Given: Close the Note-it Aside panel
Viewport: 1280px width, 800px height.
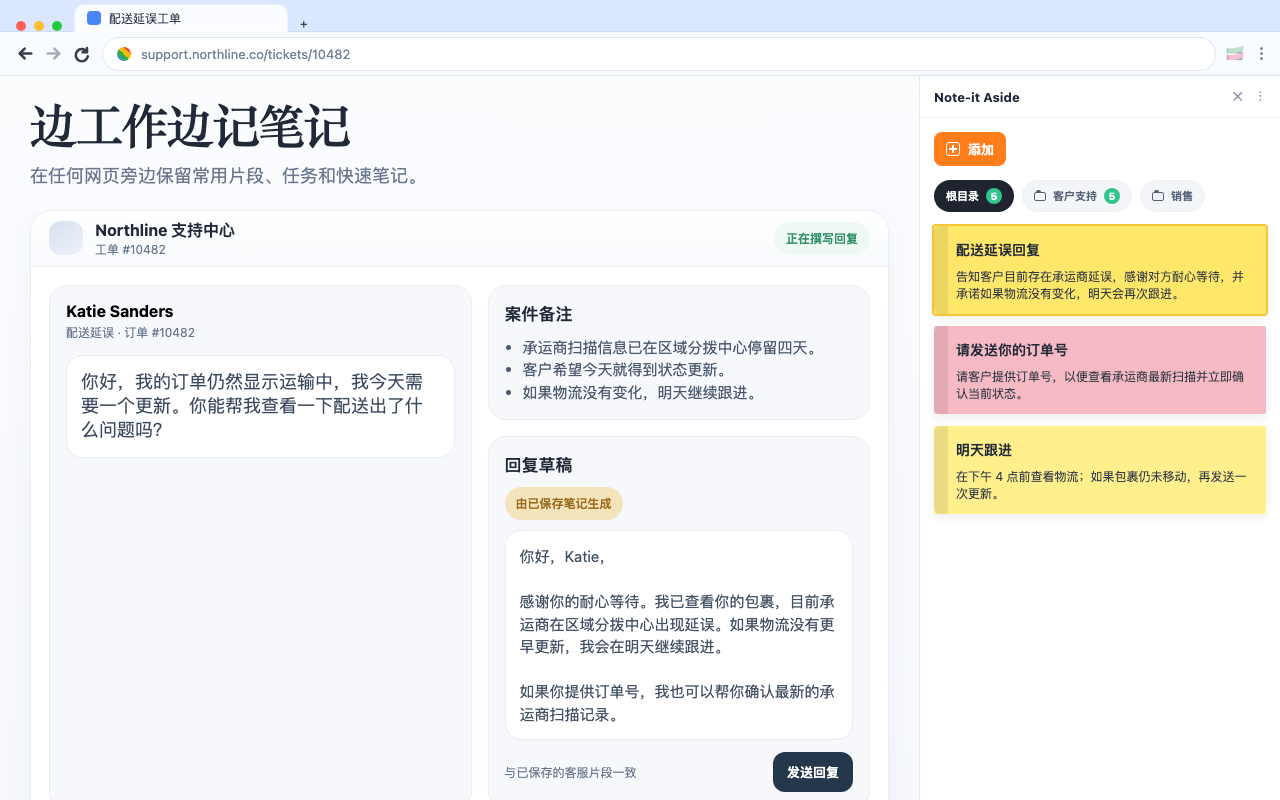Looking at the screenshot, I should tap(1238, 96).
